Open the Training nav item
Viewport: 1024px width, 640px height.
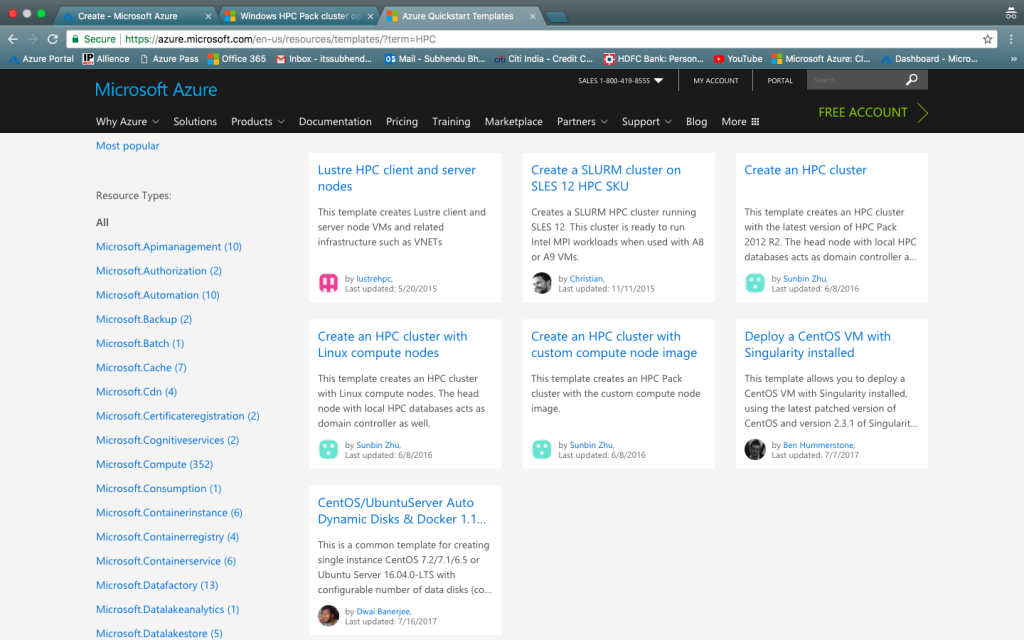click(x=451, y=121)
